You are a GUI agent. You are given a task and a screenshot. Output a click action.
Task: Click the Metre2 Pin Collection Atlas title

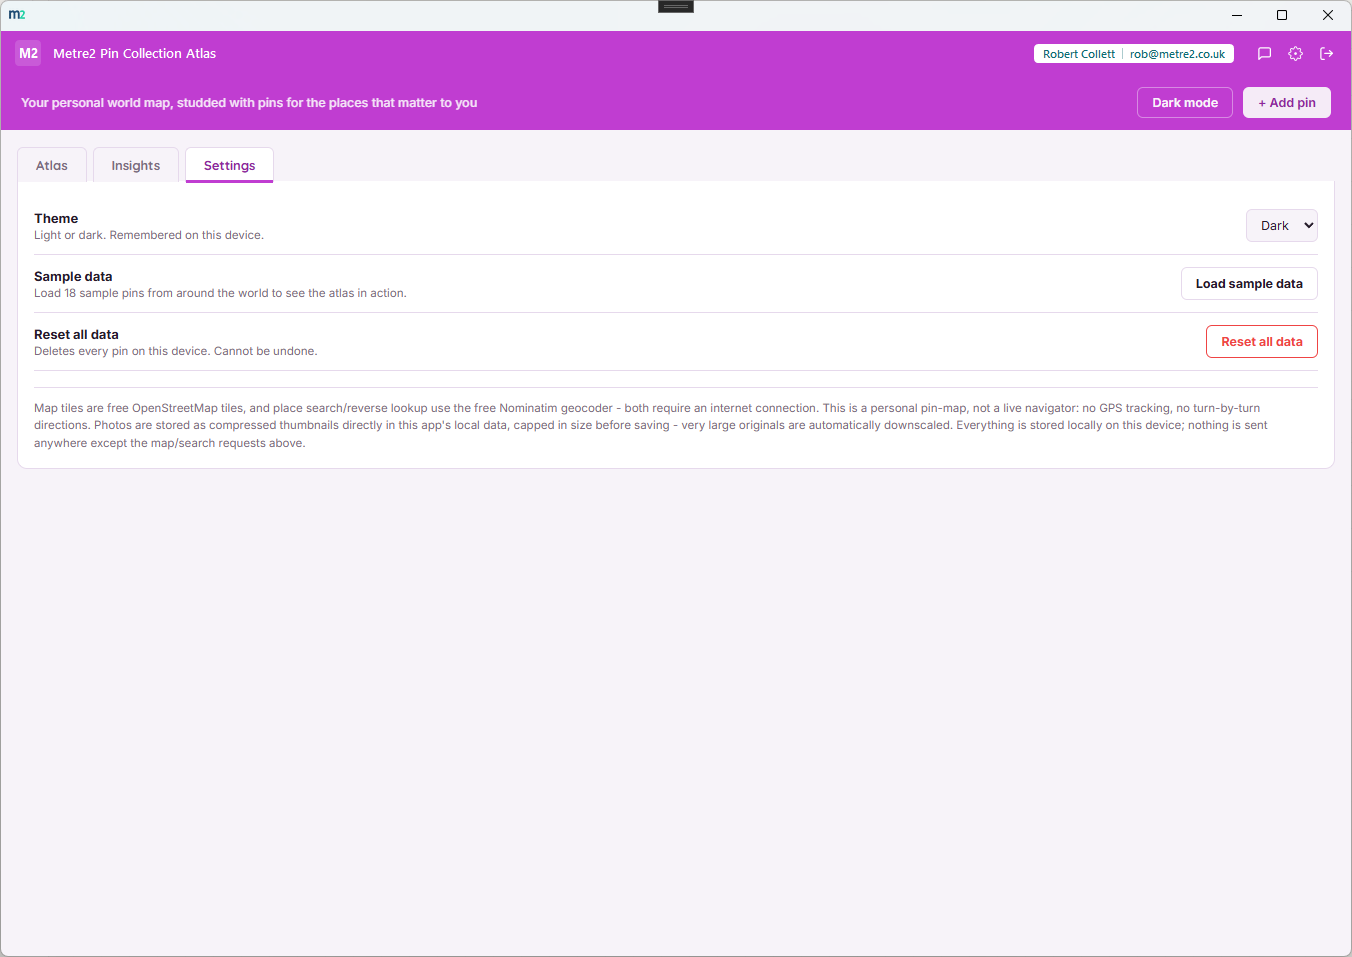(135, 54)
